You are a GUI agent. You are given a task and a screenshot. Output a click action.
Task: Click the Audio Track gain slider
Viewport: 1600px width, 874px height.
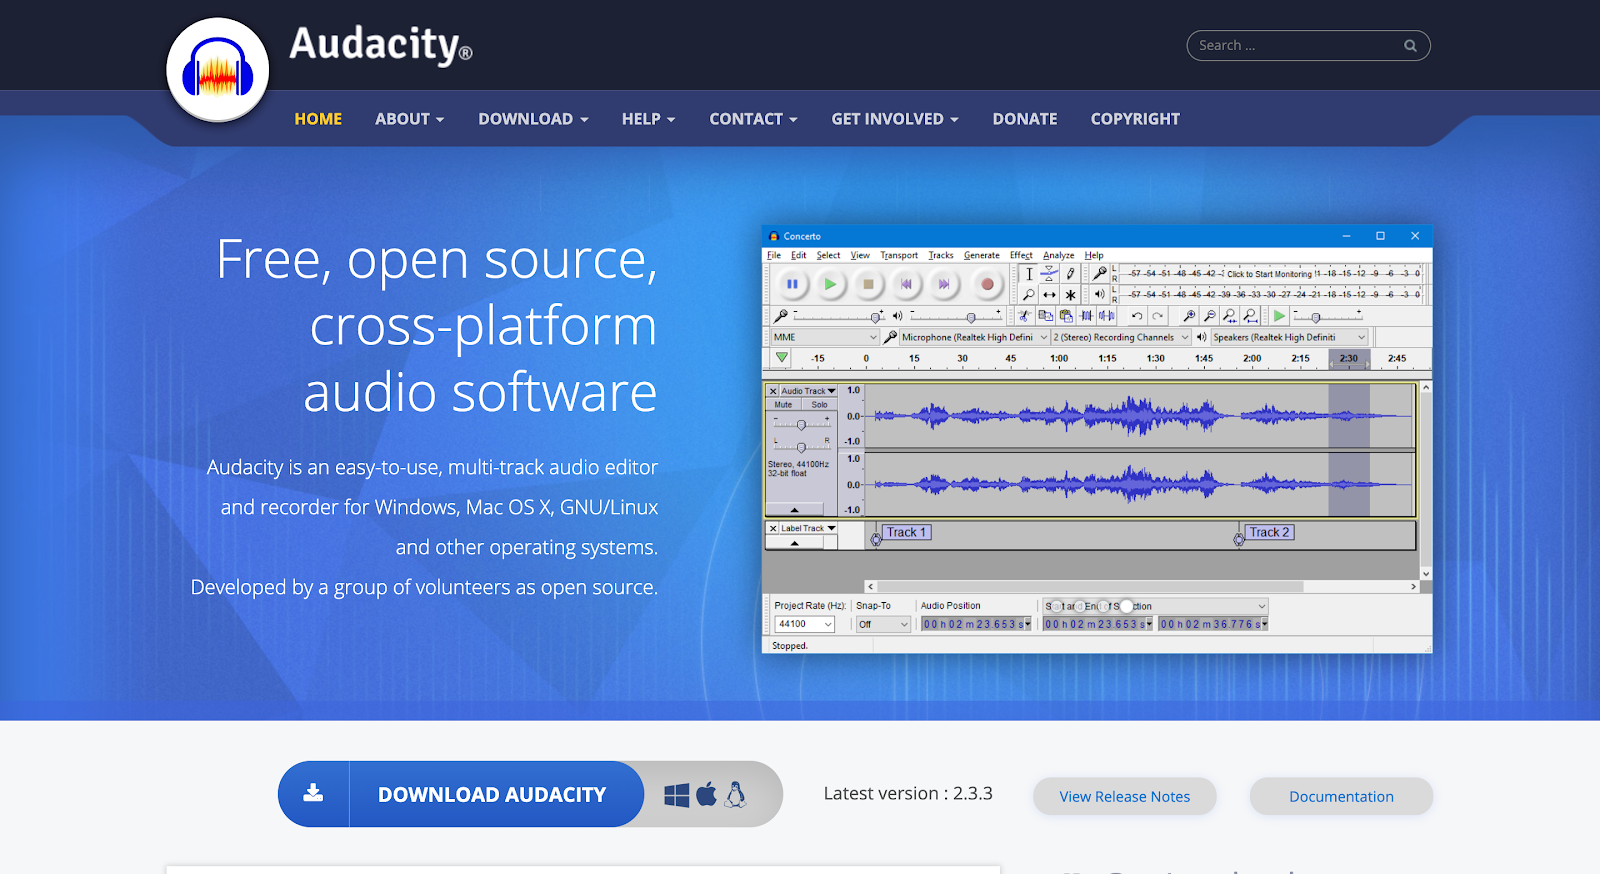(801, 425)
